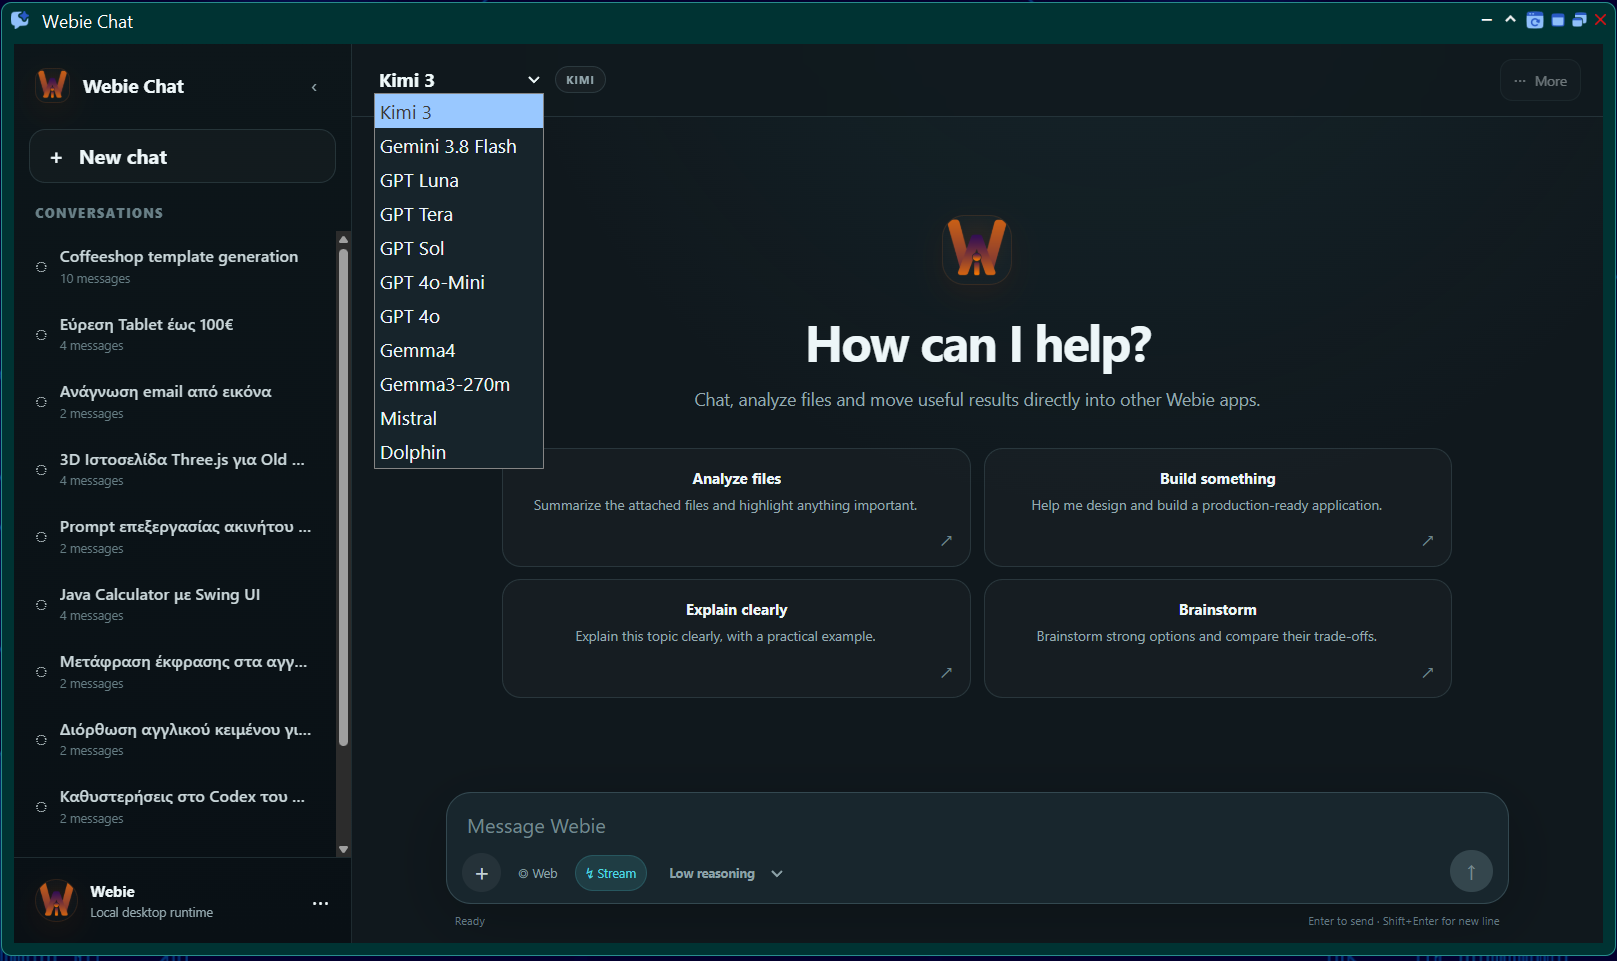This screenshot has width=1617, height=961.
Task: Pick Gemma4 from the model list
Action: click(459, 350)
